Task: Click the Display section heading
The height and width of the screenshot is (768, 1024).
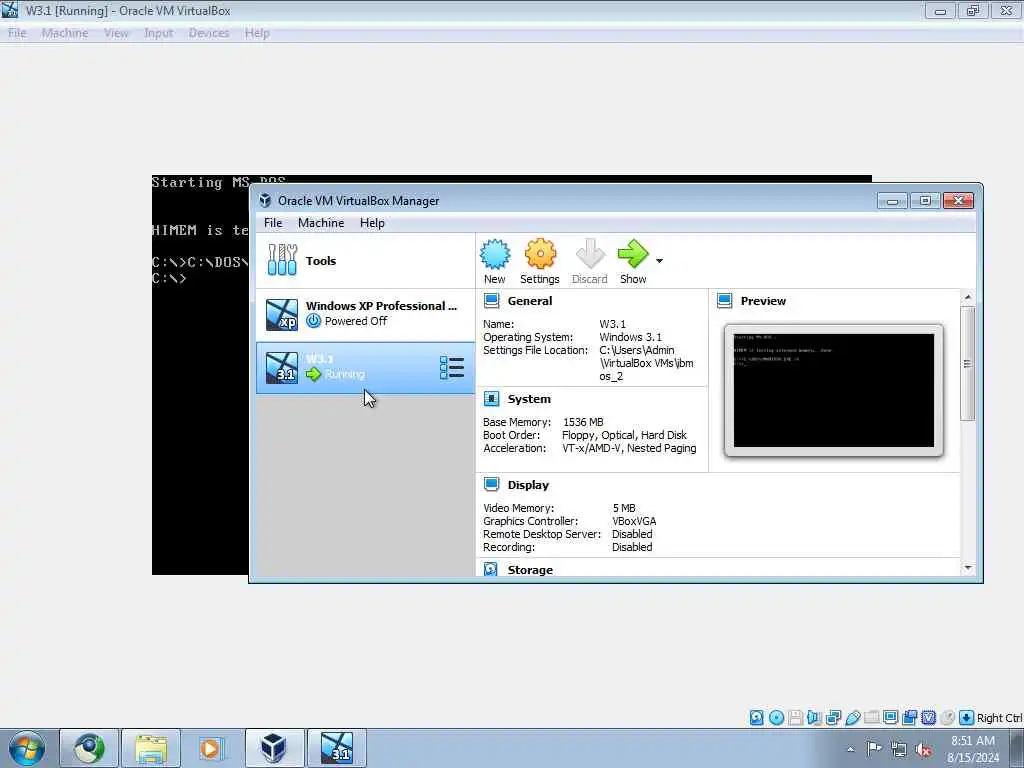Action: (528, 485)
